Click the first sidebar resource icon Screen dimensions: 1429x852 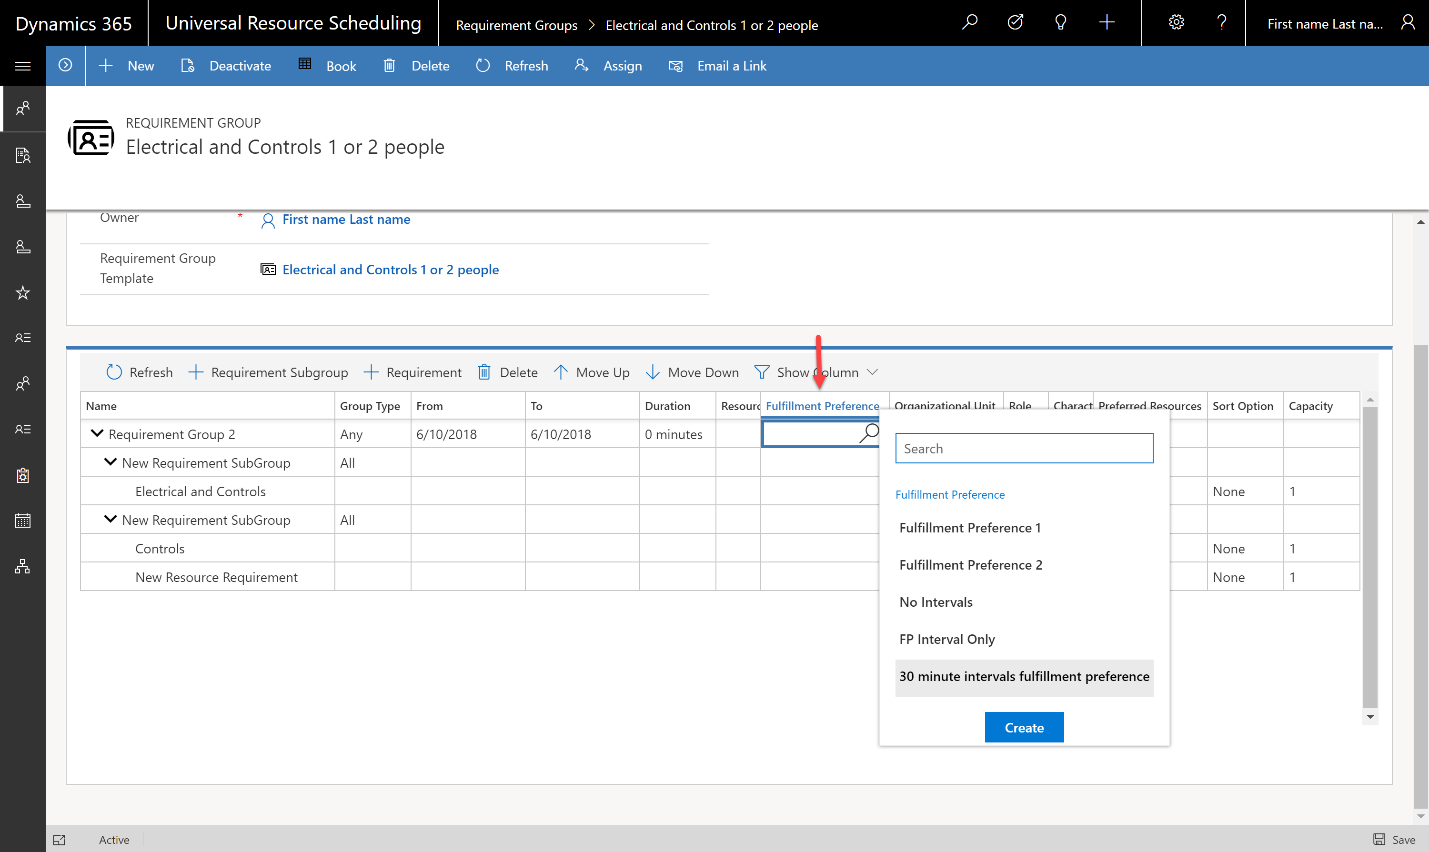[x=23, y=108]
